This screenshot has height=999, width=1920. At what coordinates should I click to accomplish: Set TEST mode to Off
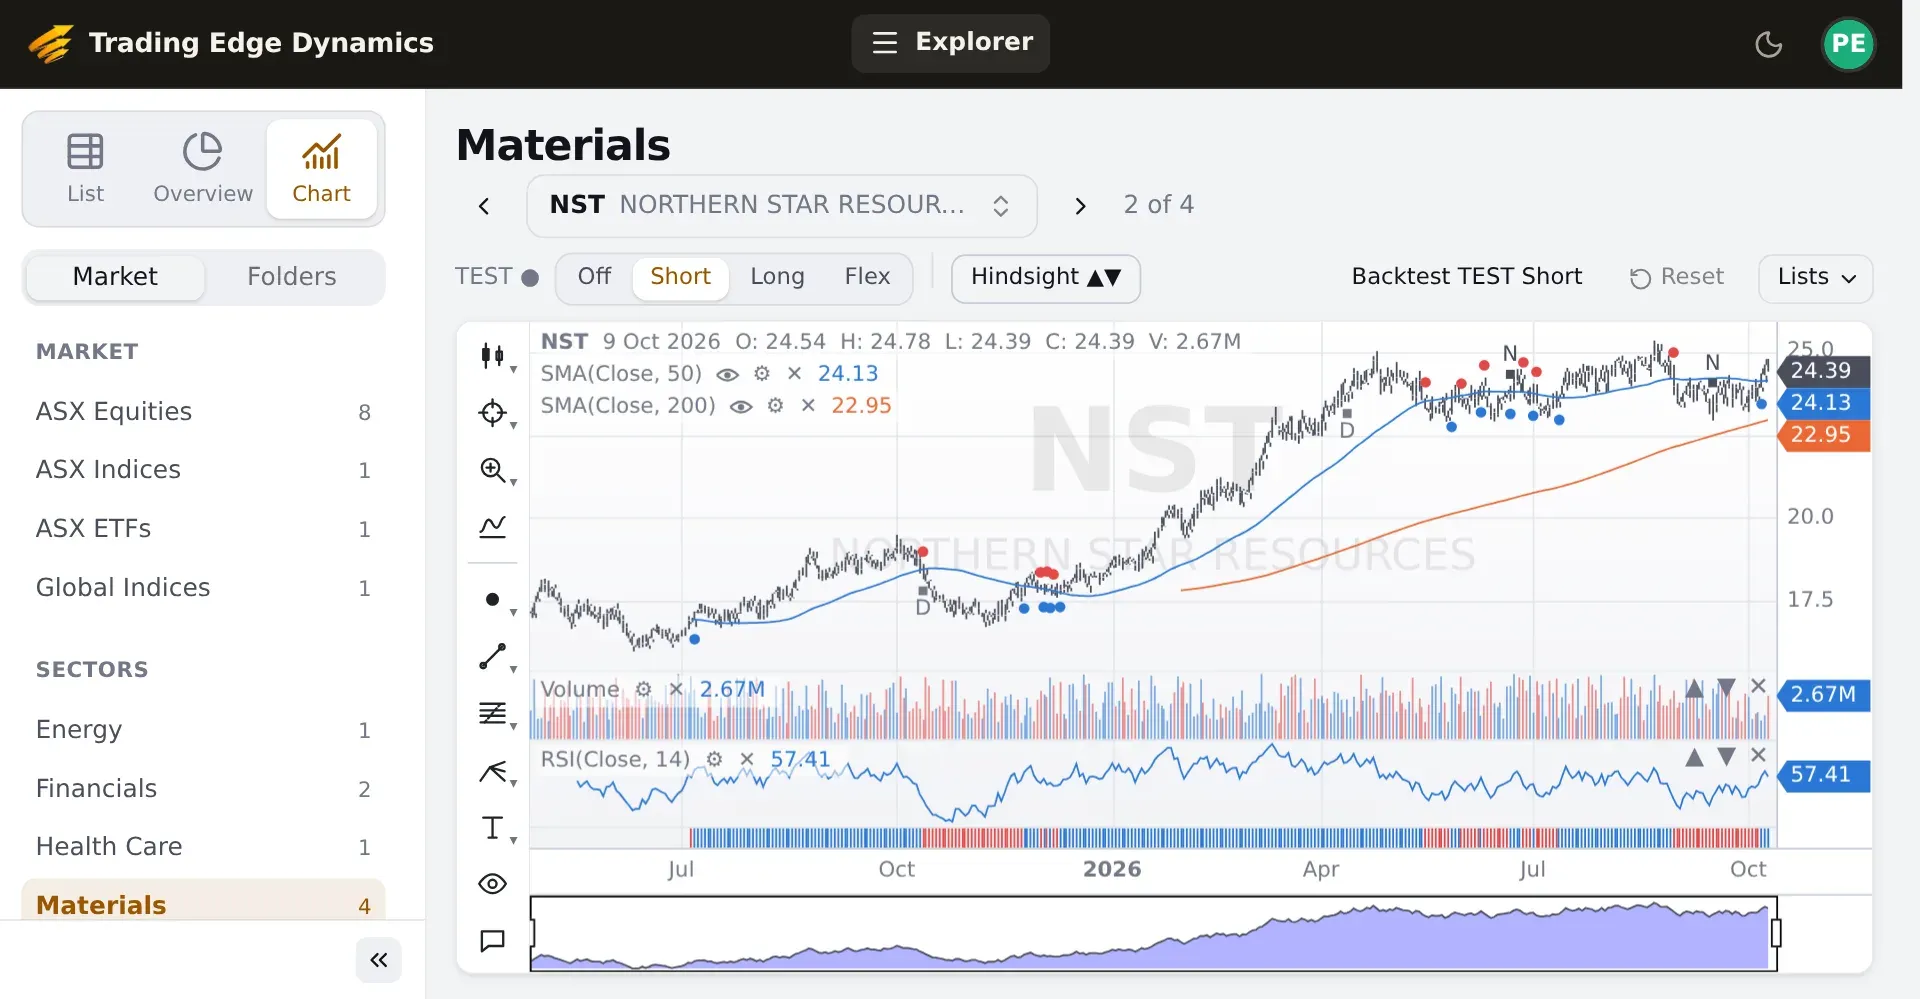point(594,277)
